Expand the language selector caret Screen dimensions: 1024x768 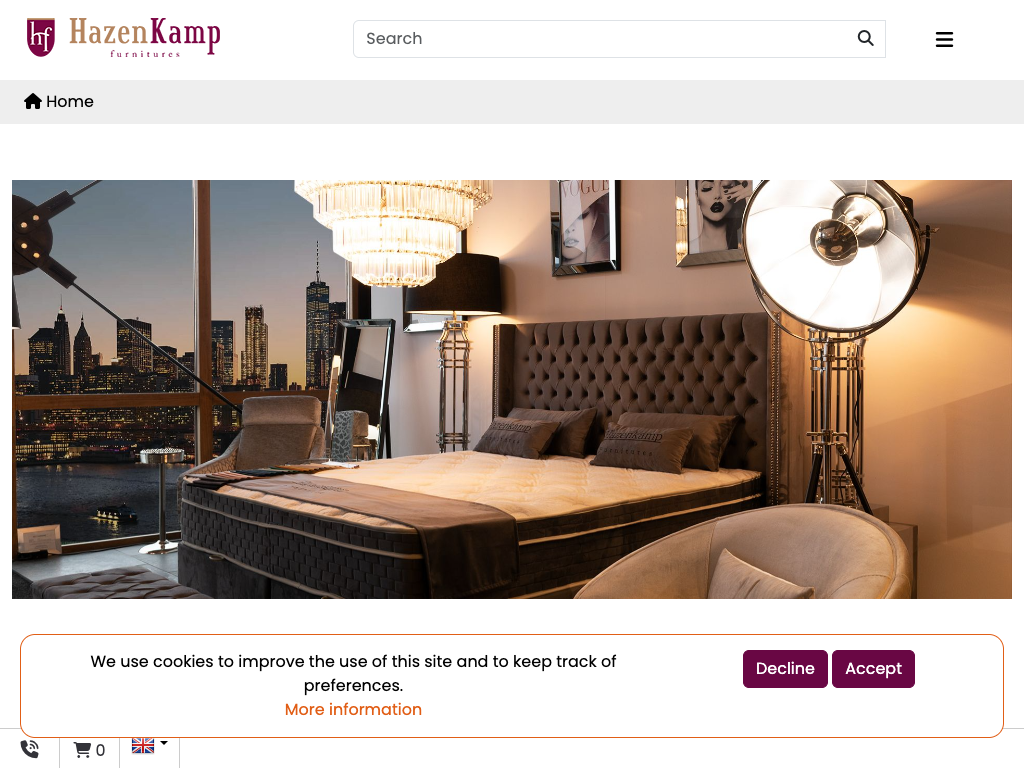tap(164, 743)
